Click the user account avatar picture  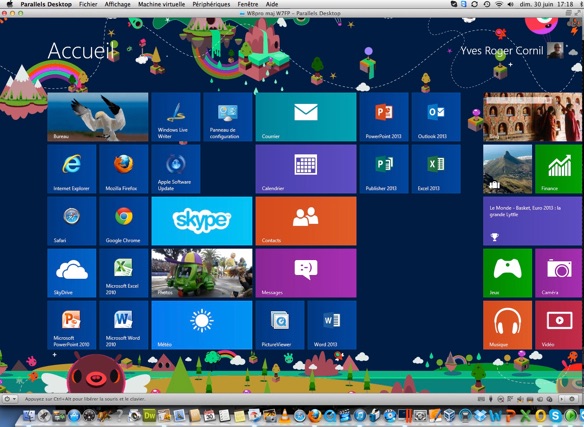click(x=555, y=50)
